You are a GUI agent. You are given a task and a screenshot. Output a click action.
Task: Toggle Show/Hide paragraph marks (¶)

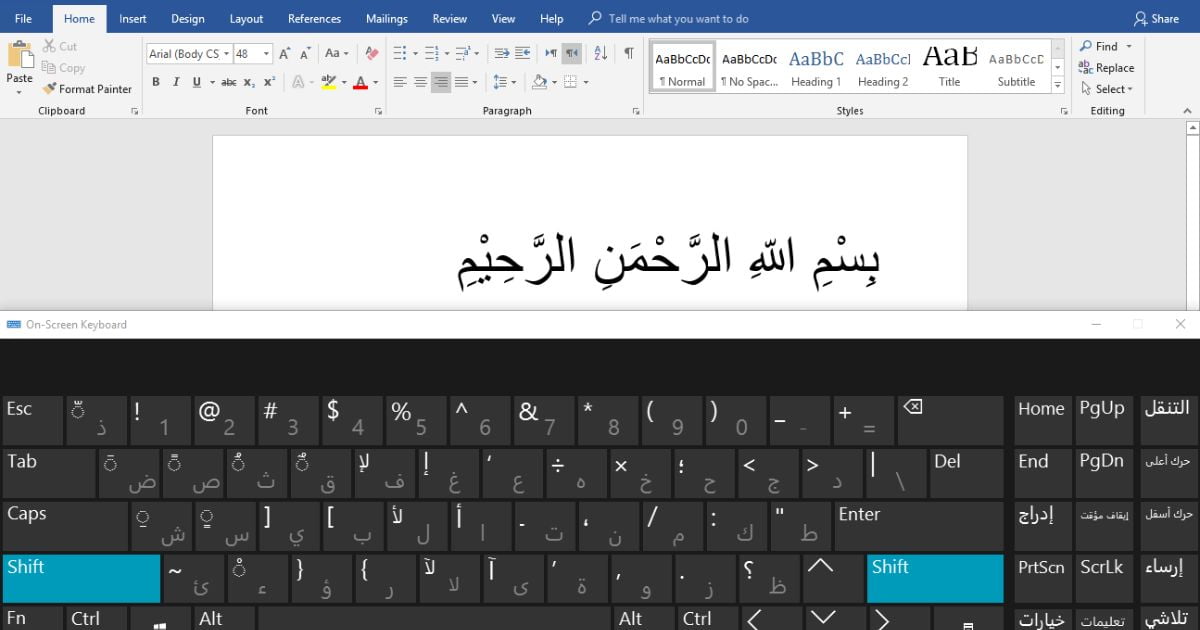pos(628,53)
